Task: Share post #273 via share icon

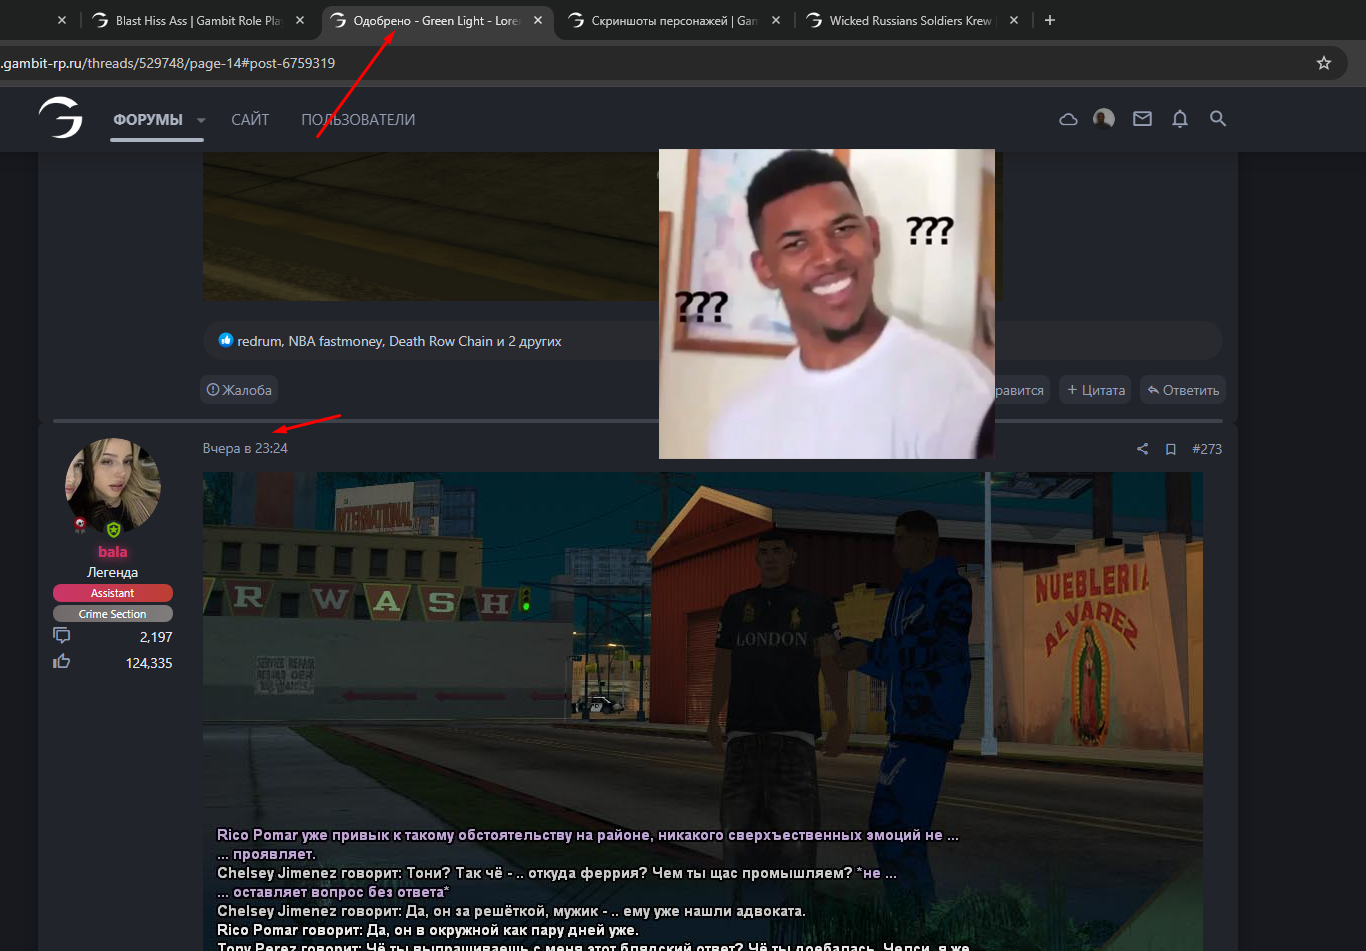Action: click(x=1142, y=449)
